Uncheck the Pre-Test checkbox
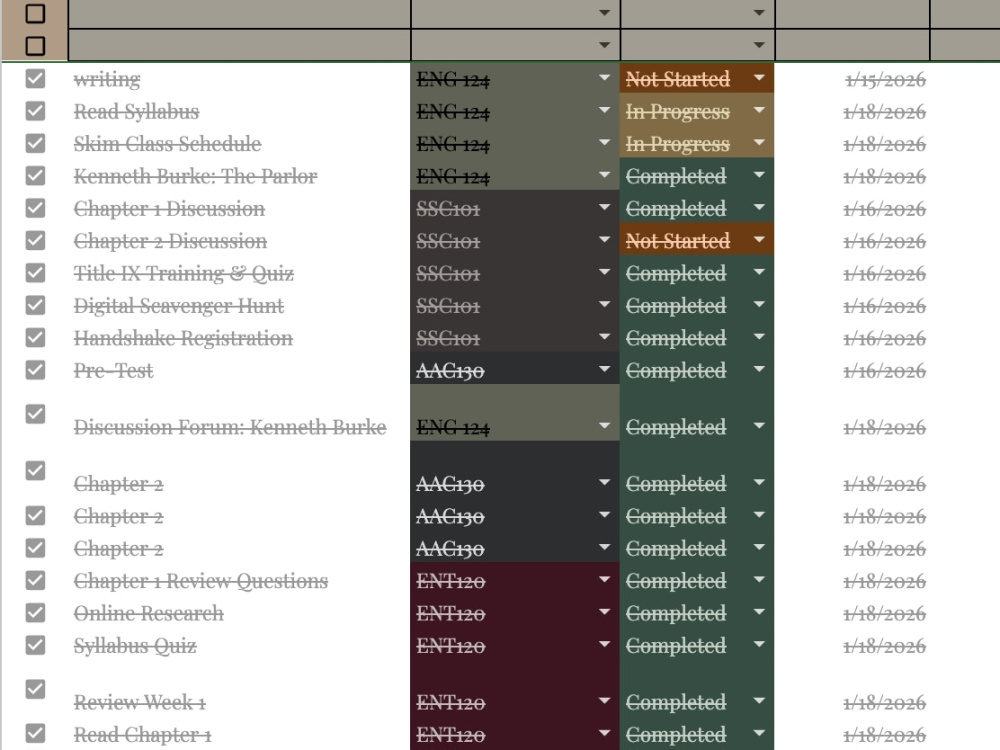This screenshot has height=750, width=1000. point(35,370)
